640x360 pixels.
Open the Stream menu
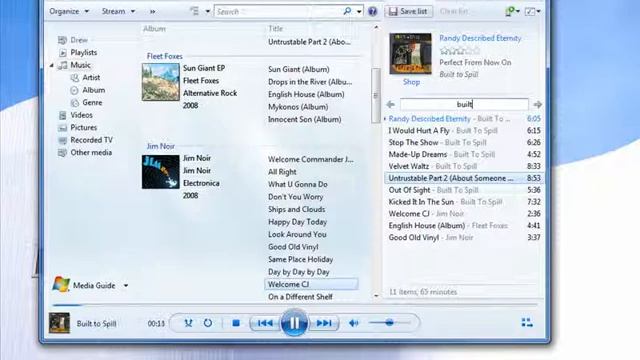[118, 11]
